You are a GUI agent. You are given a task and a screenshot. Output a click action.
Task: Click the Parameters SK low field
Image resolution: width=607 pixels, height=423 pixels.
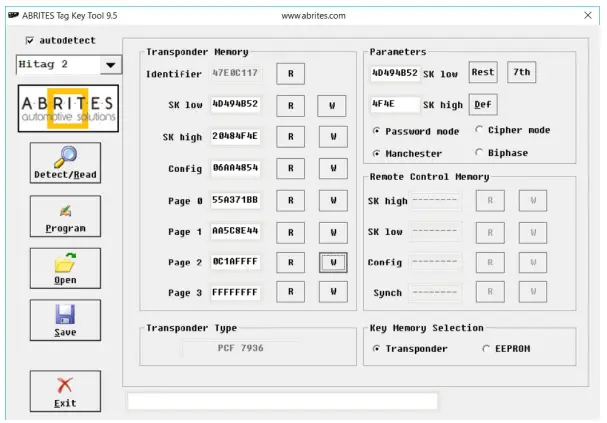(395, 73)
